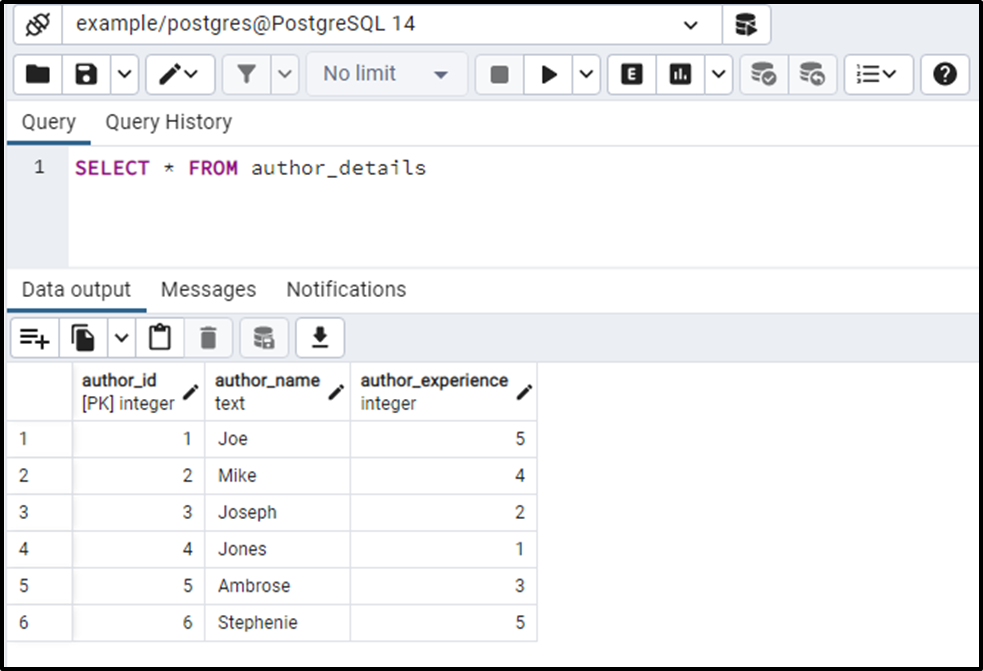Expand the connection selector dropdown
The height and width of the screenshot is (671, 983).
tap(691, 24)
